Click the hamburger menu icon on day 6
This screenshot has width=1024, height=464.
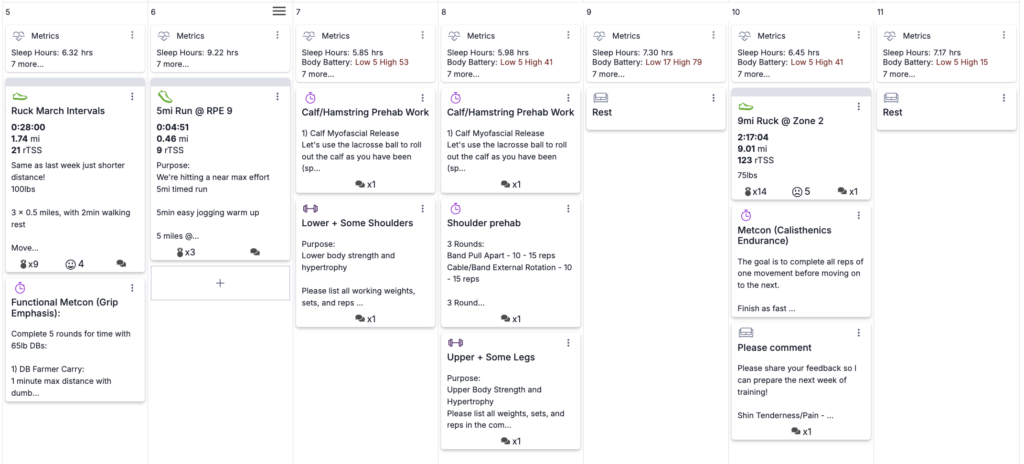[280, 11]
